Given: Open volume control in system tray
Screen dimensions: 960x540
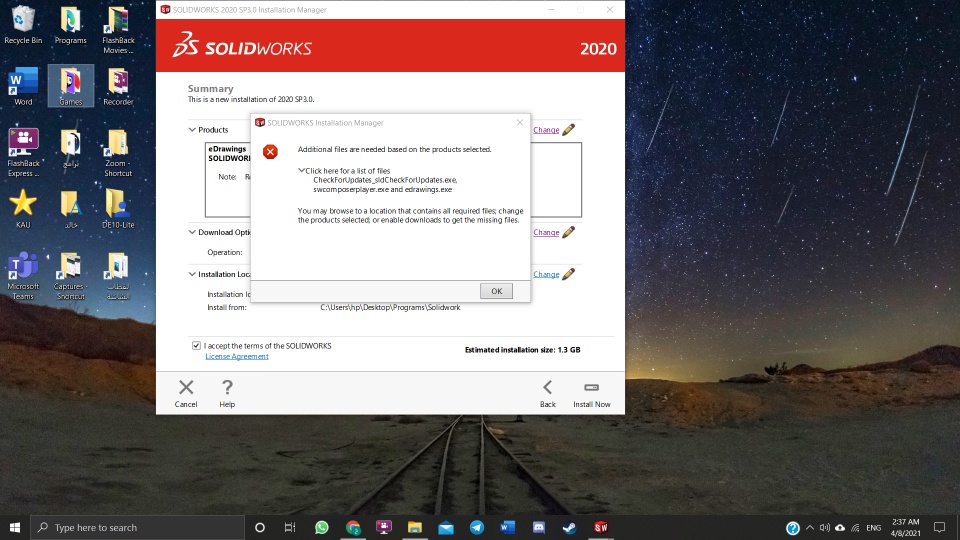Looking at the screenshot, I should [x=825, y=527].
